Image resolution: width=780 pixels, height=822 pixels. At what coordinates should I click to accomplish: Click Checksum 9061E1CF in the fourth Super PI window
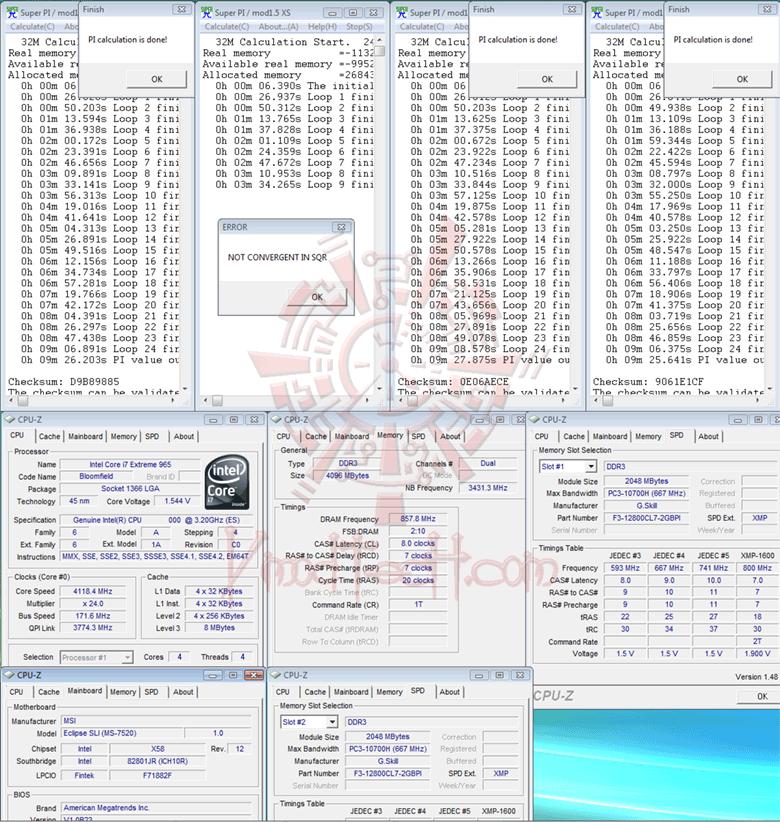coord(648,382)
